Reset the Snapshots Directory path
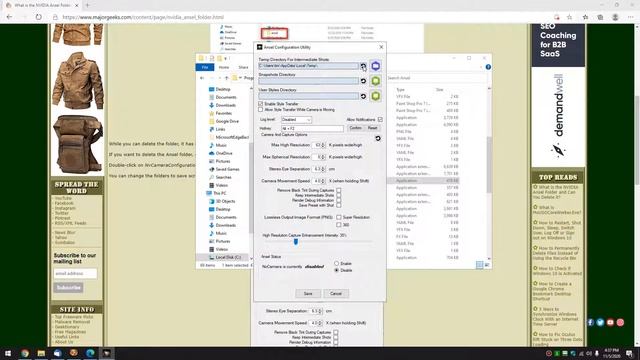Viewport: 640px width, 360px height. [363, 81]
